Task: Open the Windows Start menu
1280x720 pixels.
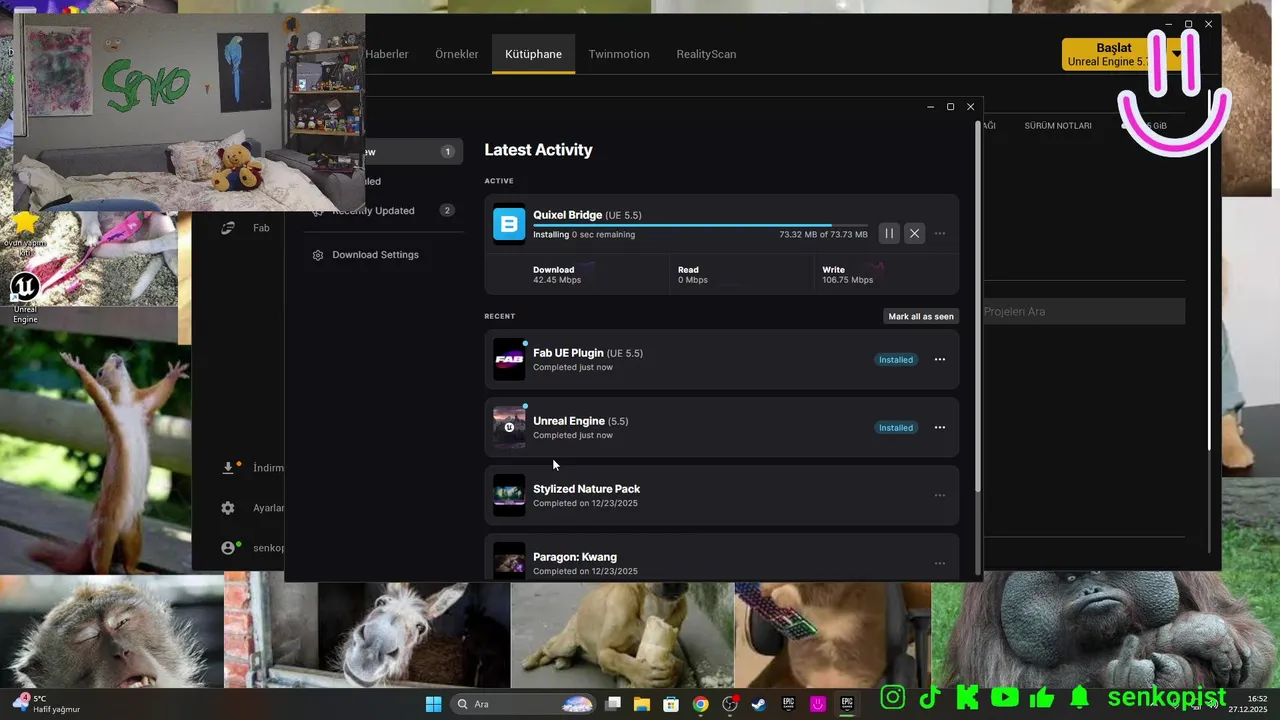Action: [434, 704]
